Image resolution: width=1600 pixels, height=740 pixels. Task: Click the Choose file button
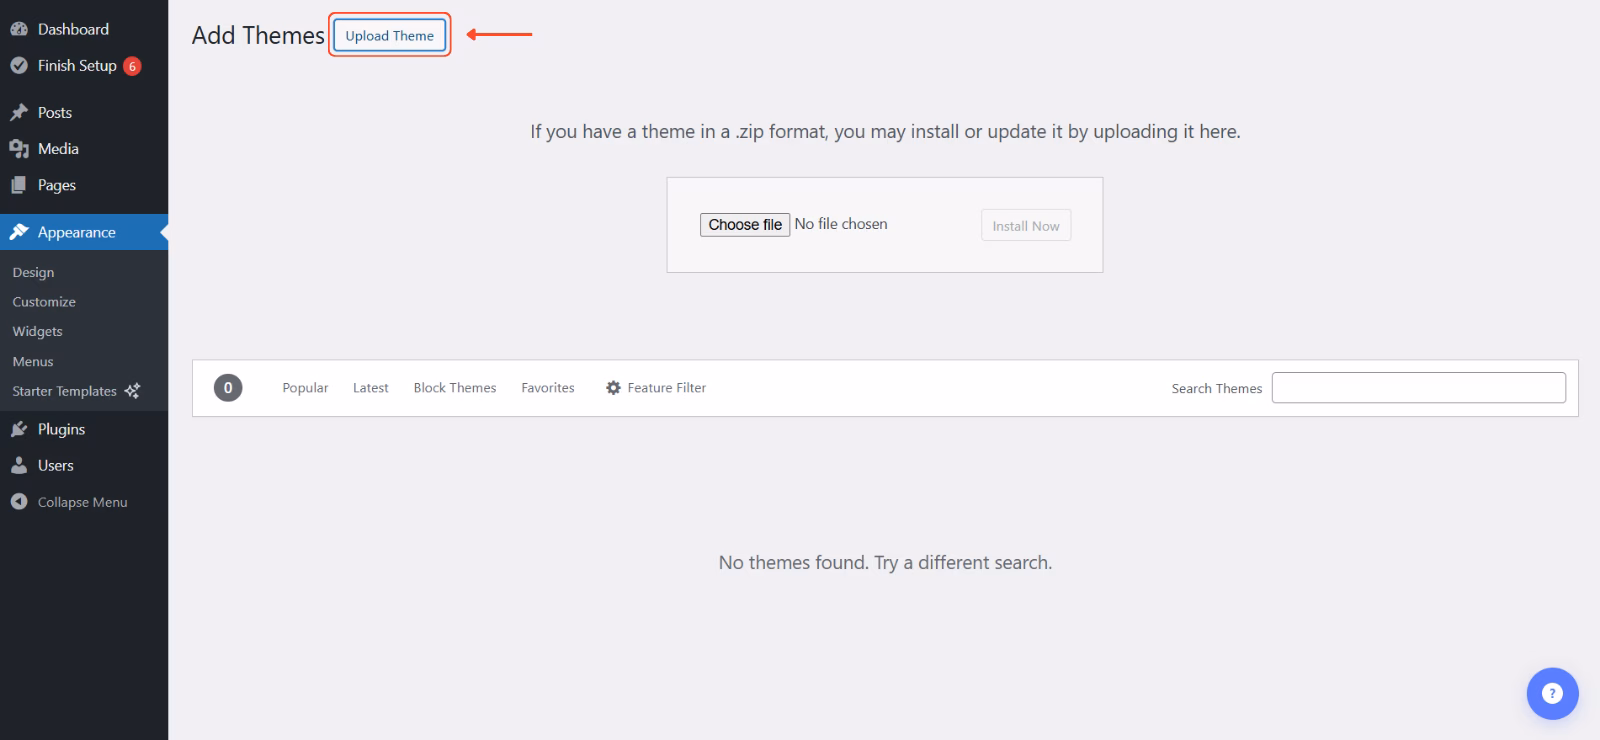point(745,225)
